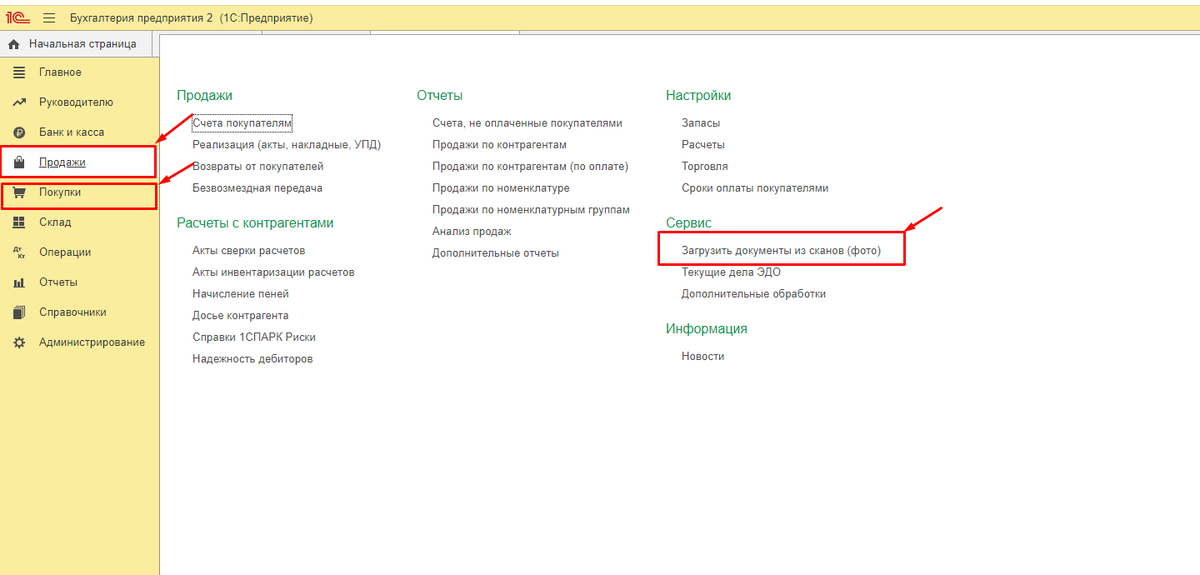Screen dimensions: 1200x575
Task: Click the Отчеты bar chart icon
Action: [x=18, y=282]
